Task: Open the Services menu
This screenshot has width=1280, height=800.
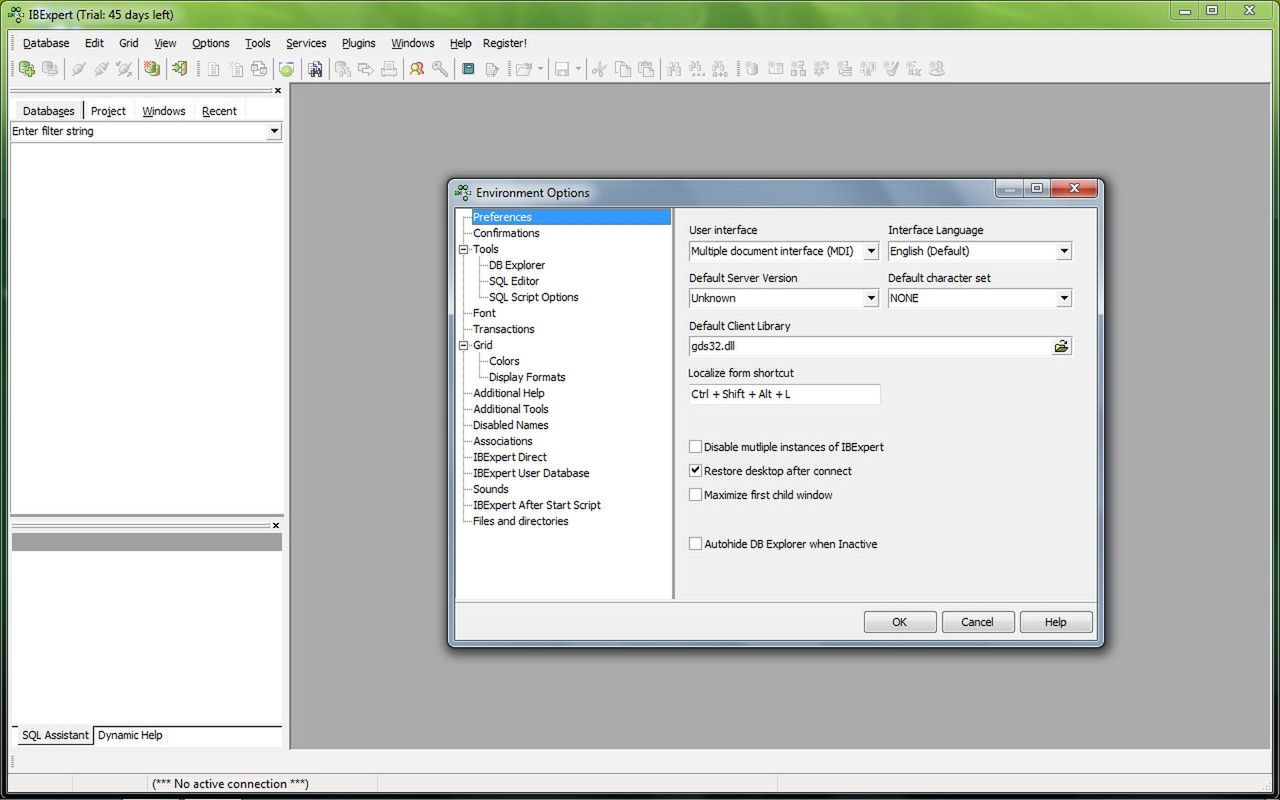Action: (306, 43)
